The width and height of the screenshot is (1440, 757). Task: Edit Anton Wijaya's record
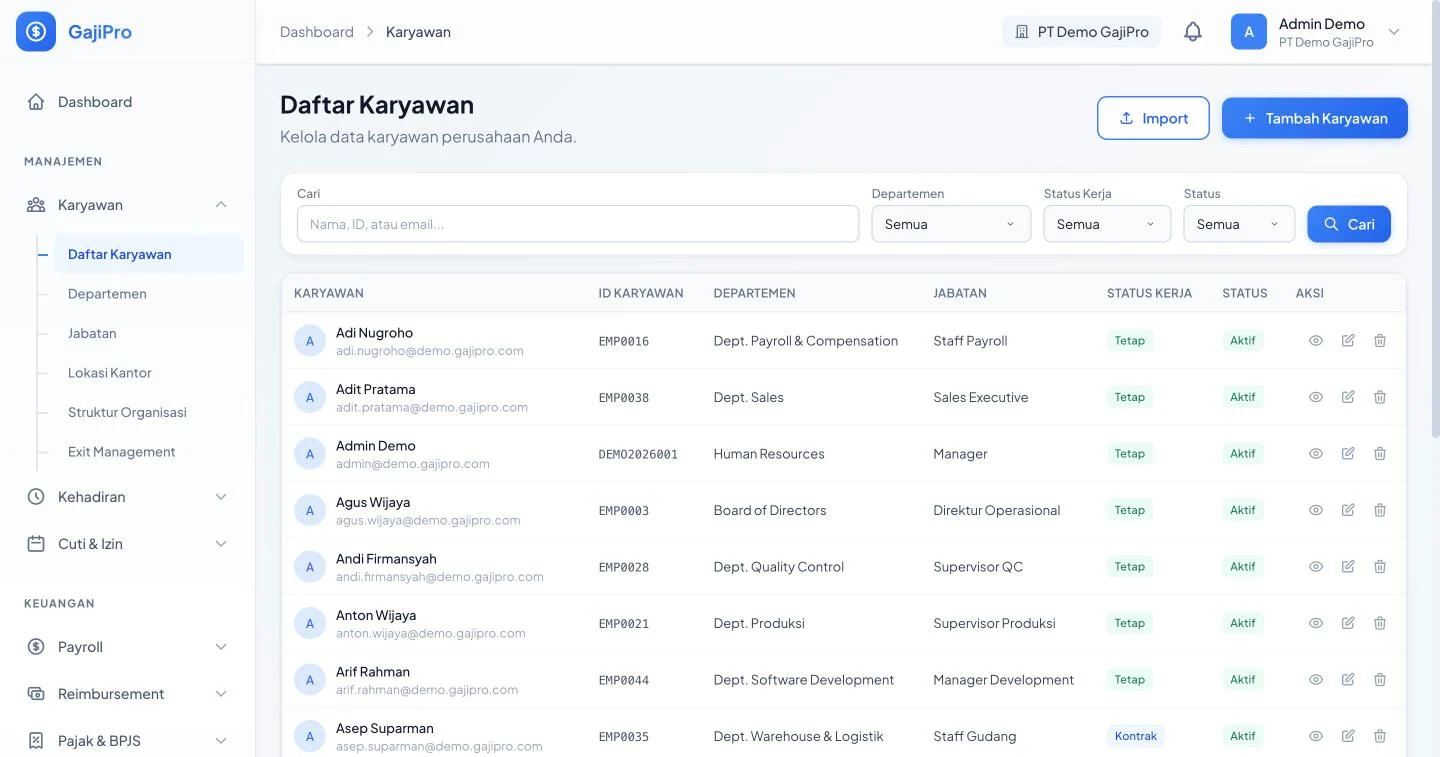coord(1348,623)
